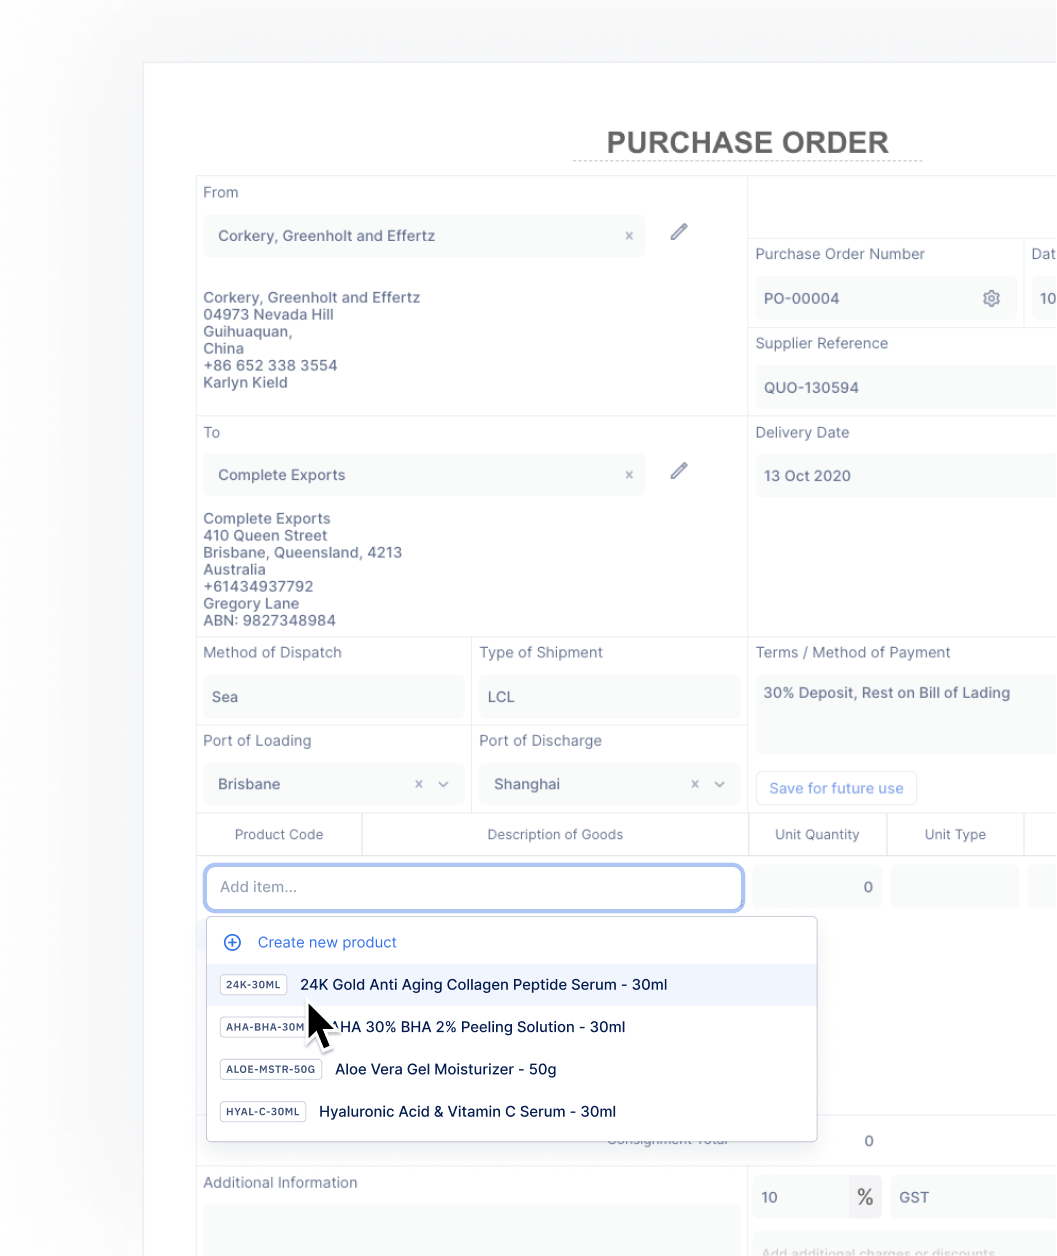Screen dimensions: 1057x1256
Task: Select Hyaluronic Acid & Vitamin C Serum item
Action: 467,1111
